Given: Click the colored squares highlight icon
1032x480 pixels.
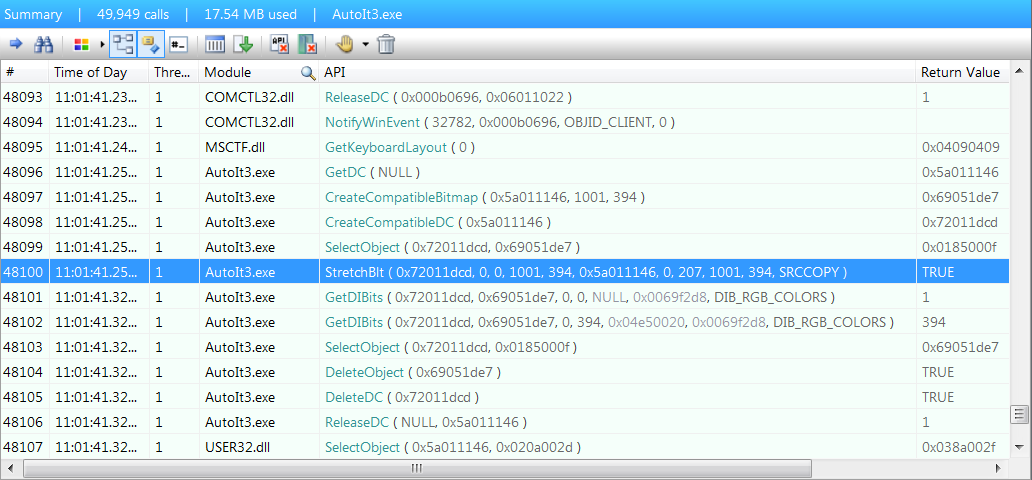Looking at the screenshot, I should point(82,44).
